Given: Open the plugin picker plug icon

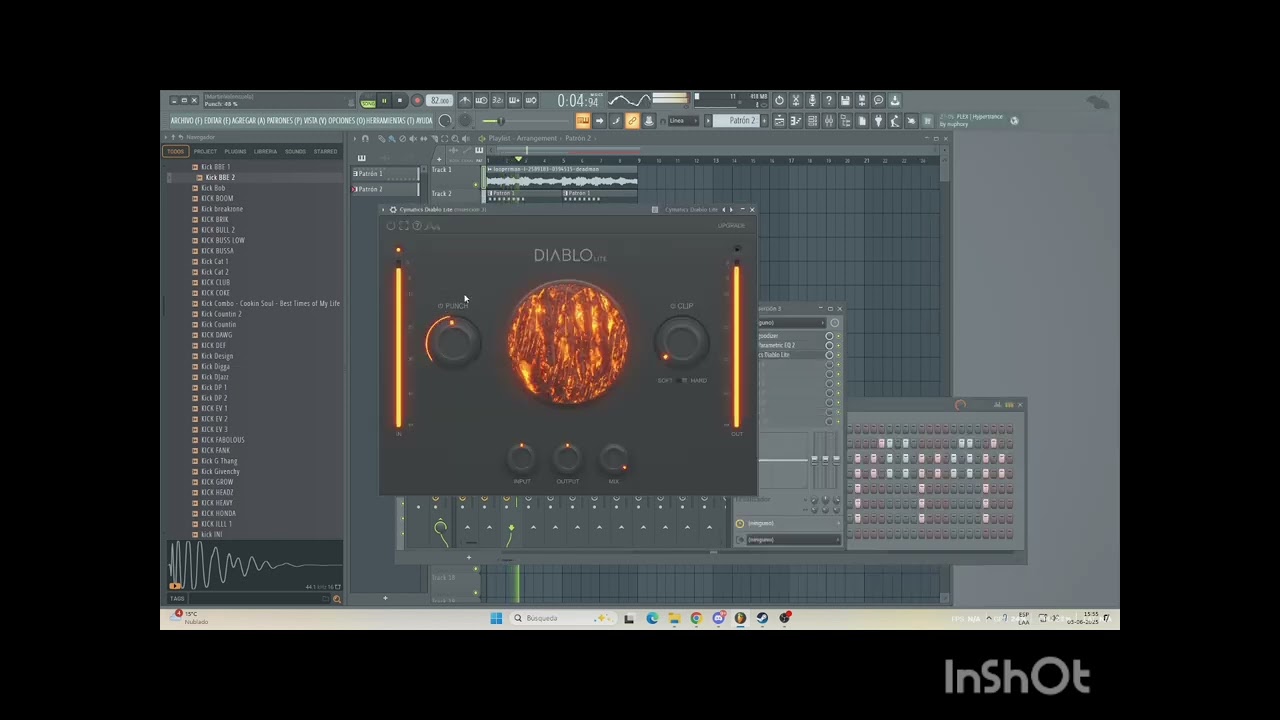Looking at the screenshot, I should tap(878, 121).
